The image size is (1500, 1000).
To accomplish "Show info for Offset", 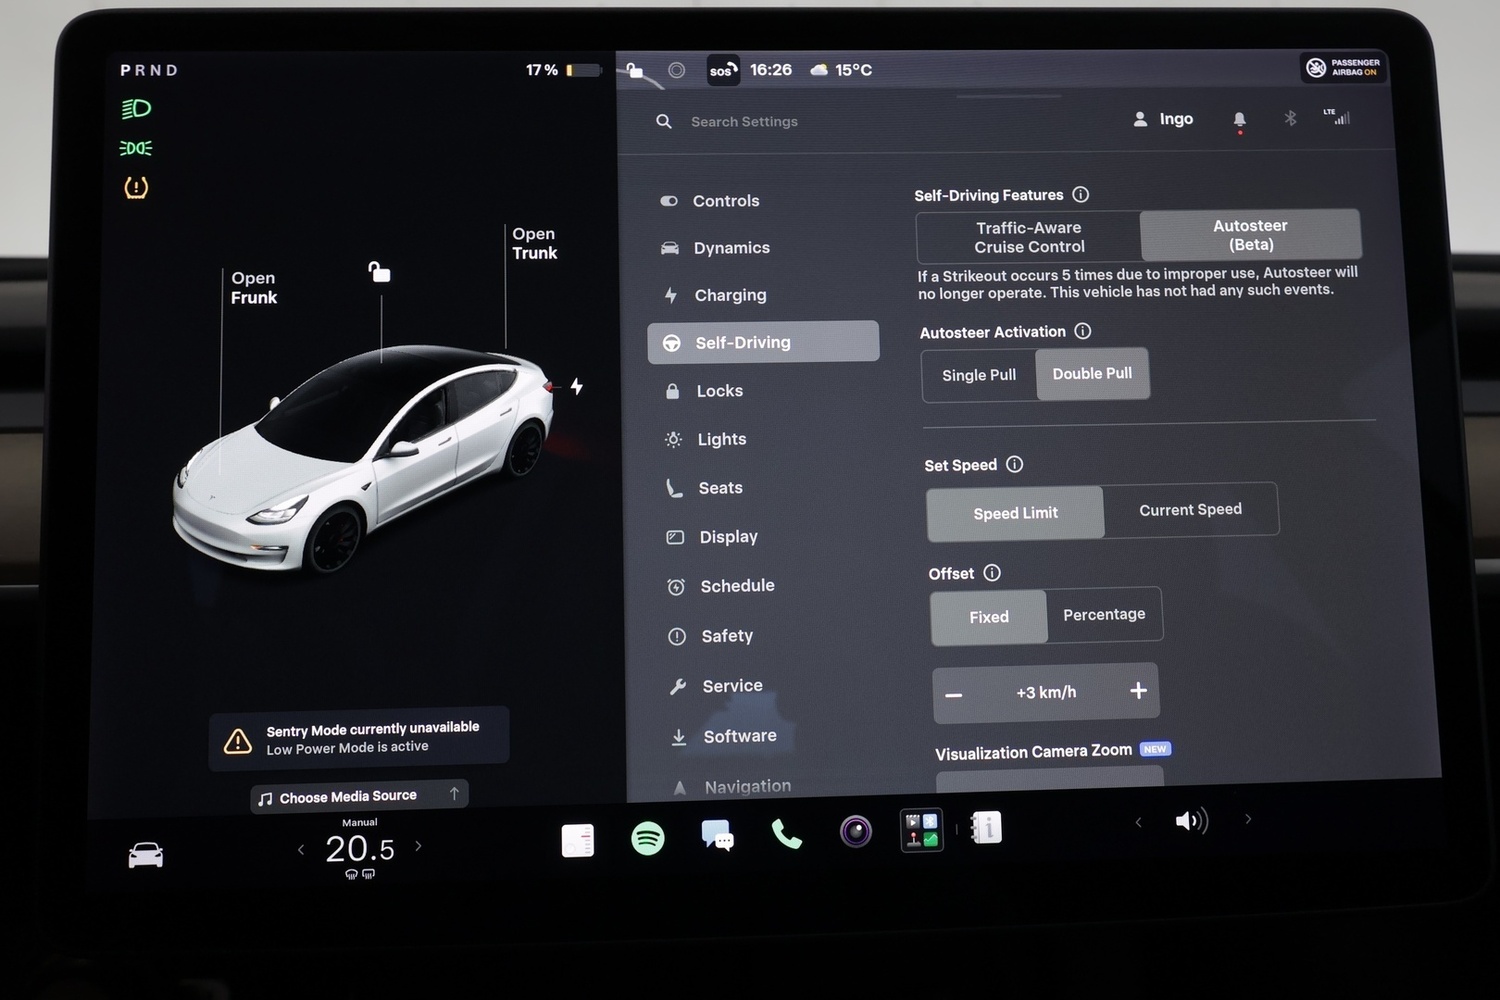I will click(x=992, y=573).
